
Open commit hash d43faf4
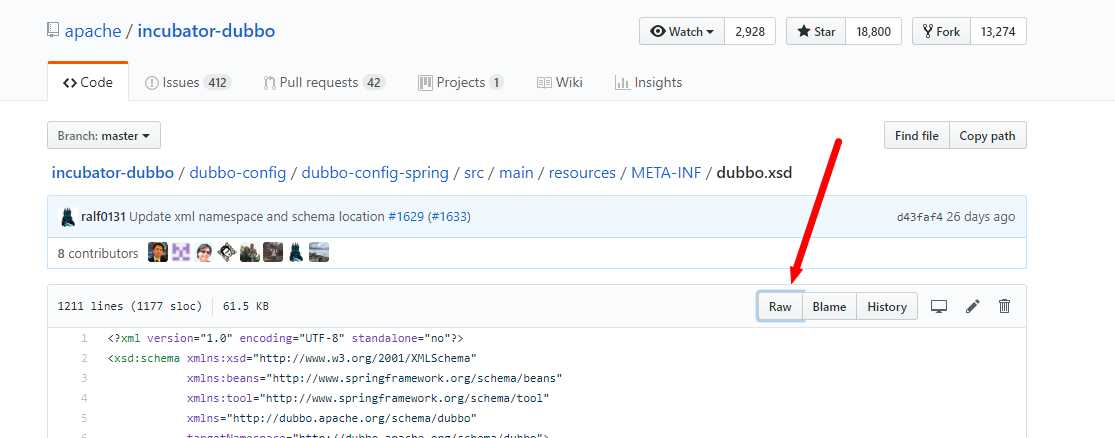919,217
